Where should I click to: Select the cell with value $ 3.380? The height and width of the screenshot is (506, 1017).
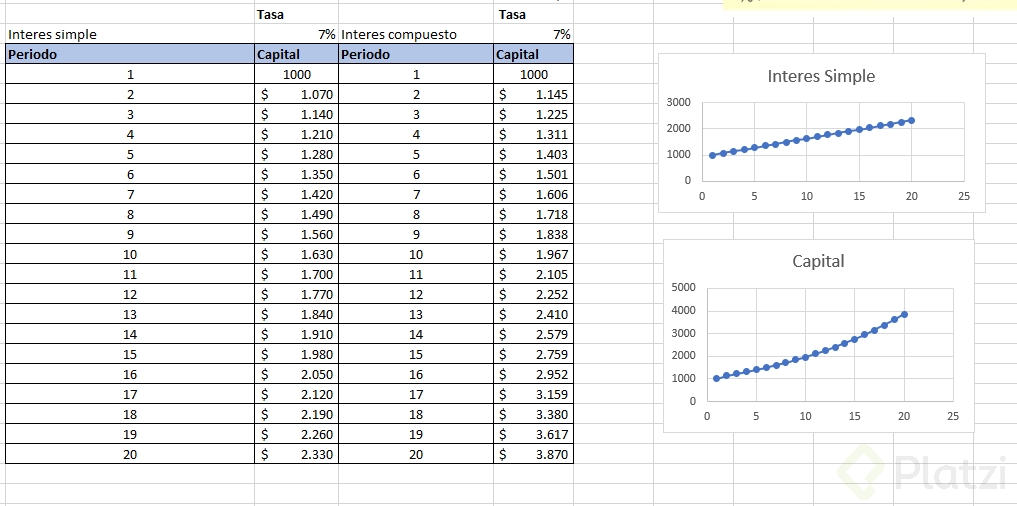[534, 415]
